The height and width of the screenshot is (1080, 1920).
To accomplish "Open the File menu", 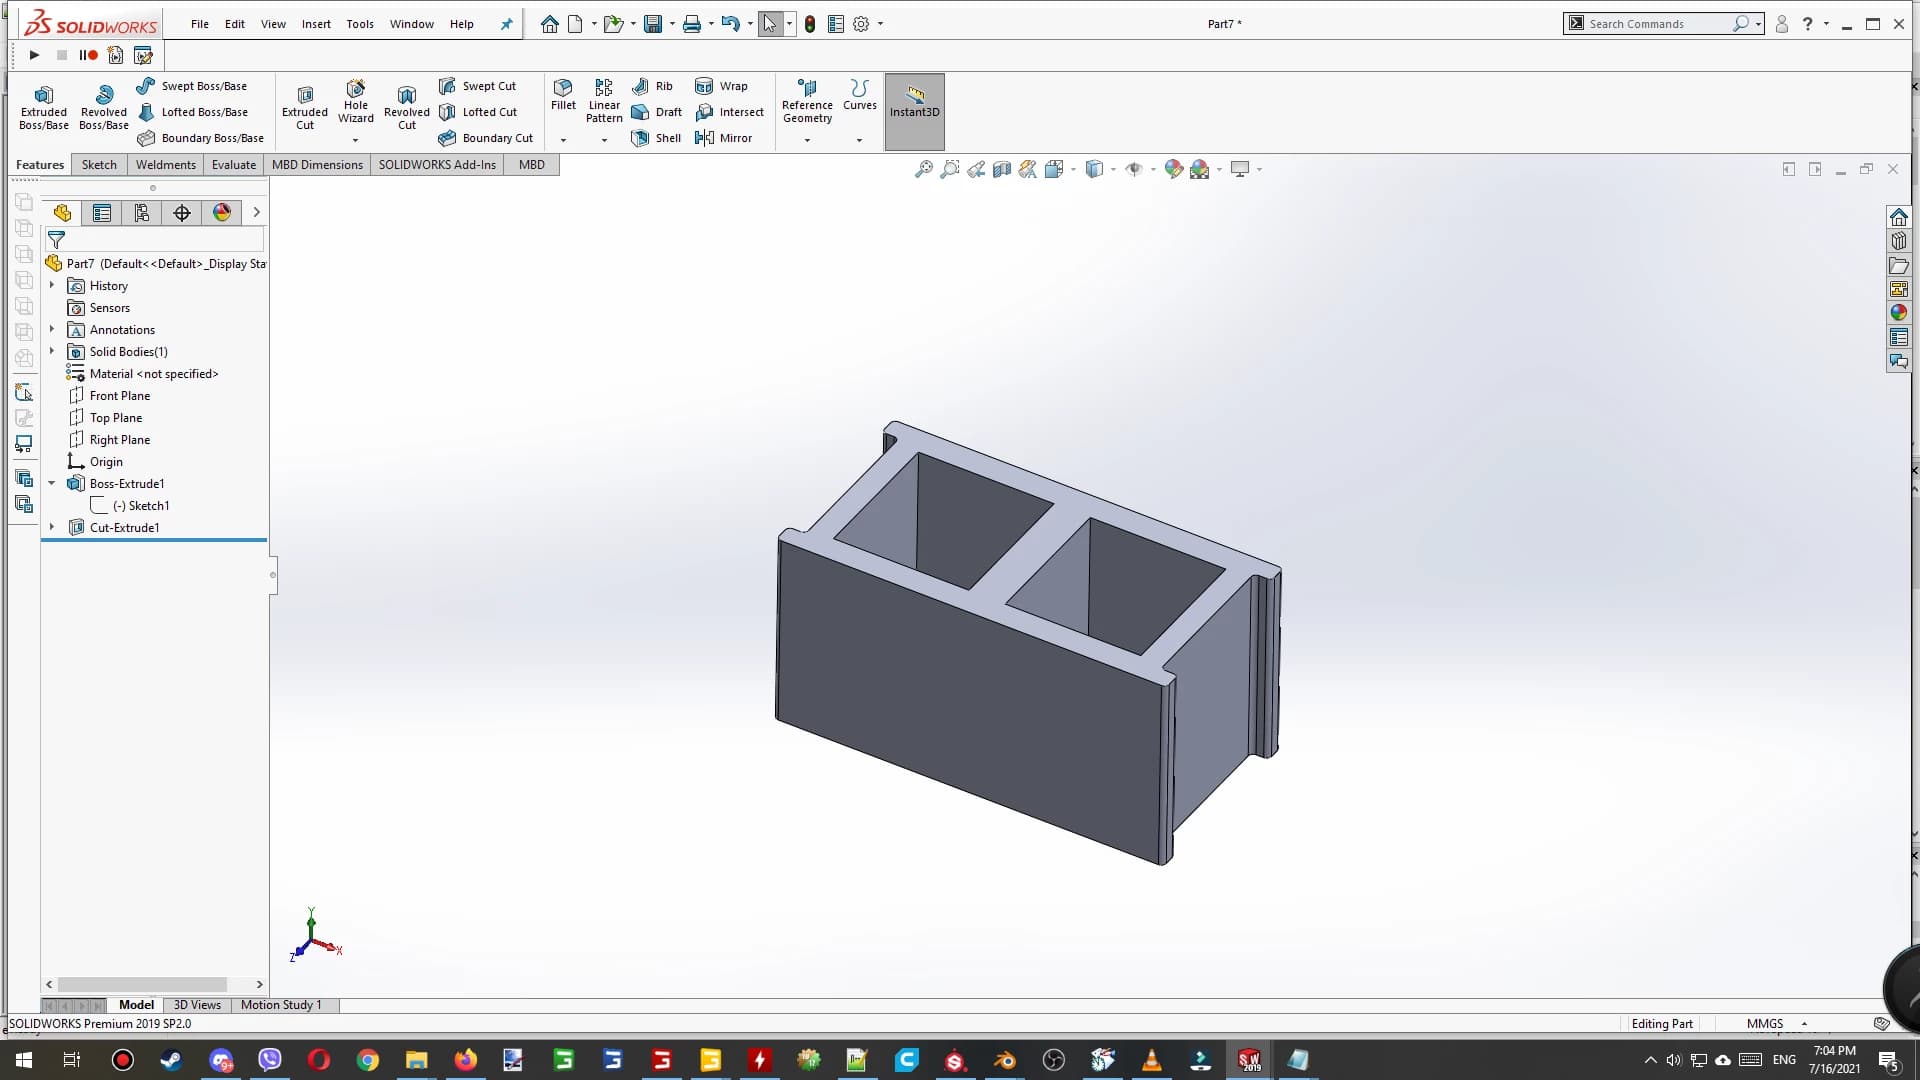I will coord(200,24).
